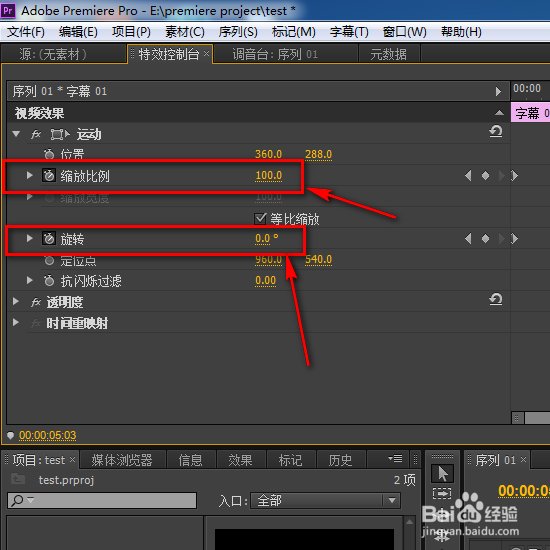
Task: Click the folder-up icon beside test.prproj
Action: point(18,479)
